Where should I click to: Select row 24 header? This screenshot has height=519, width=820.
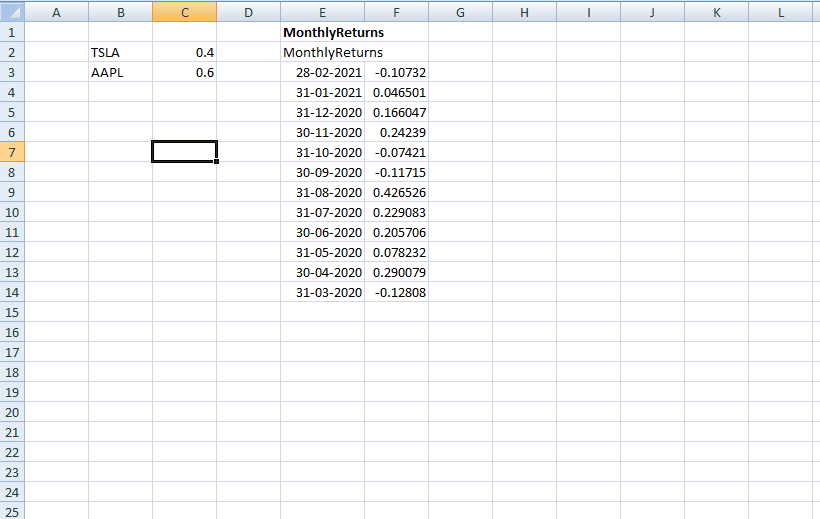12,492
